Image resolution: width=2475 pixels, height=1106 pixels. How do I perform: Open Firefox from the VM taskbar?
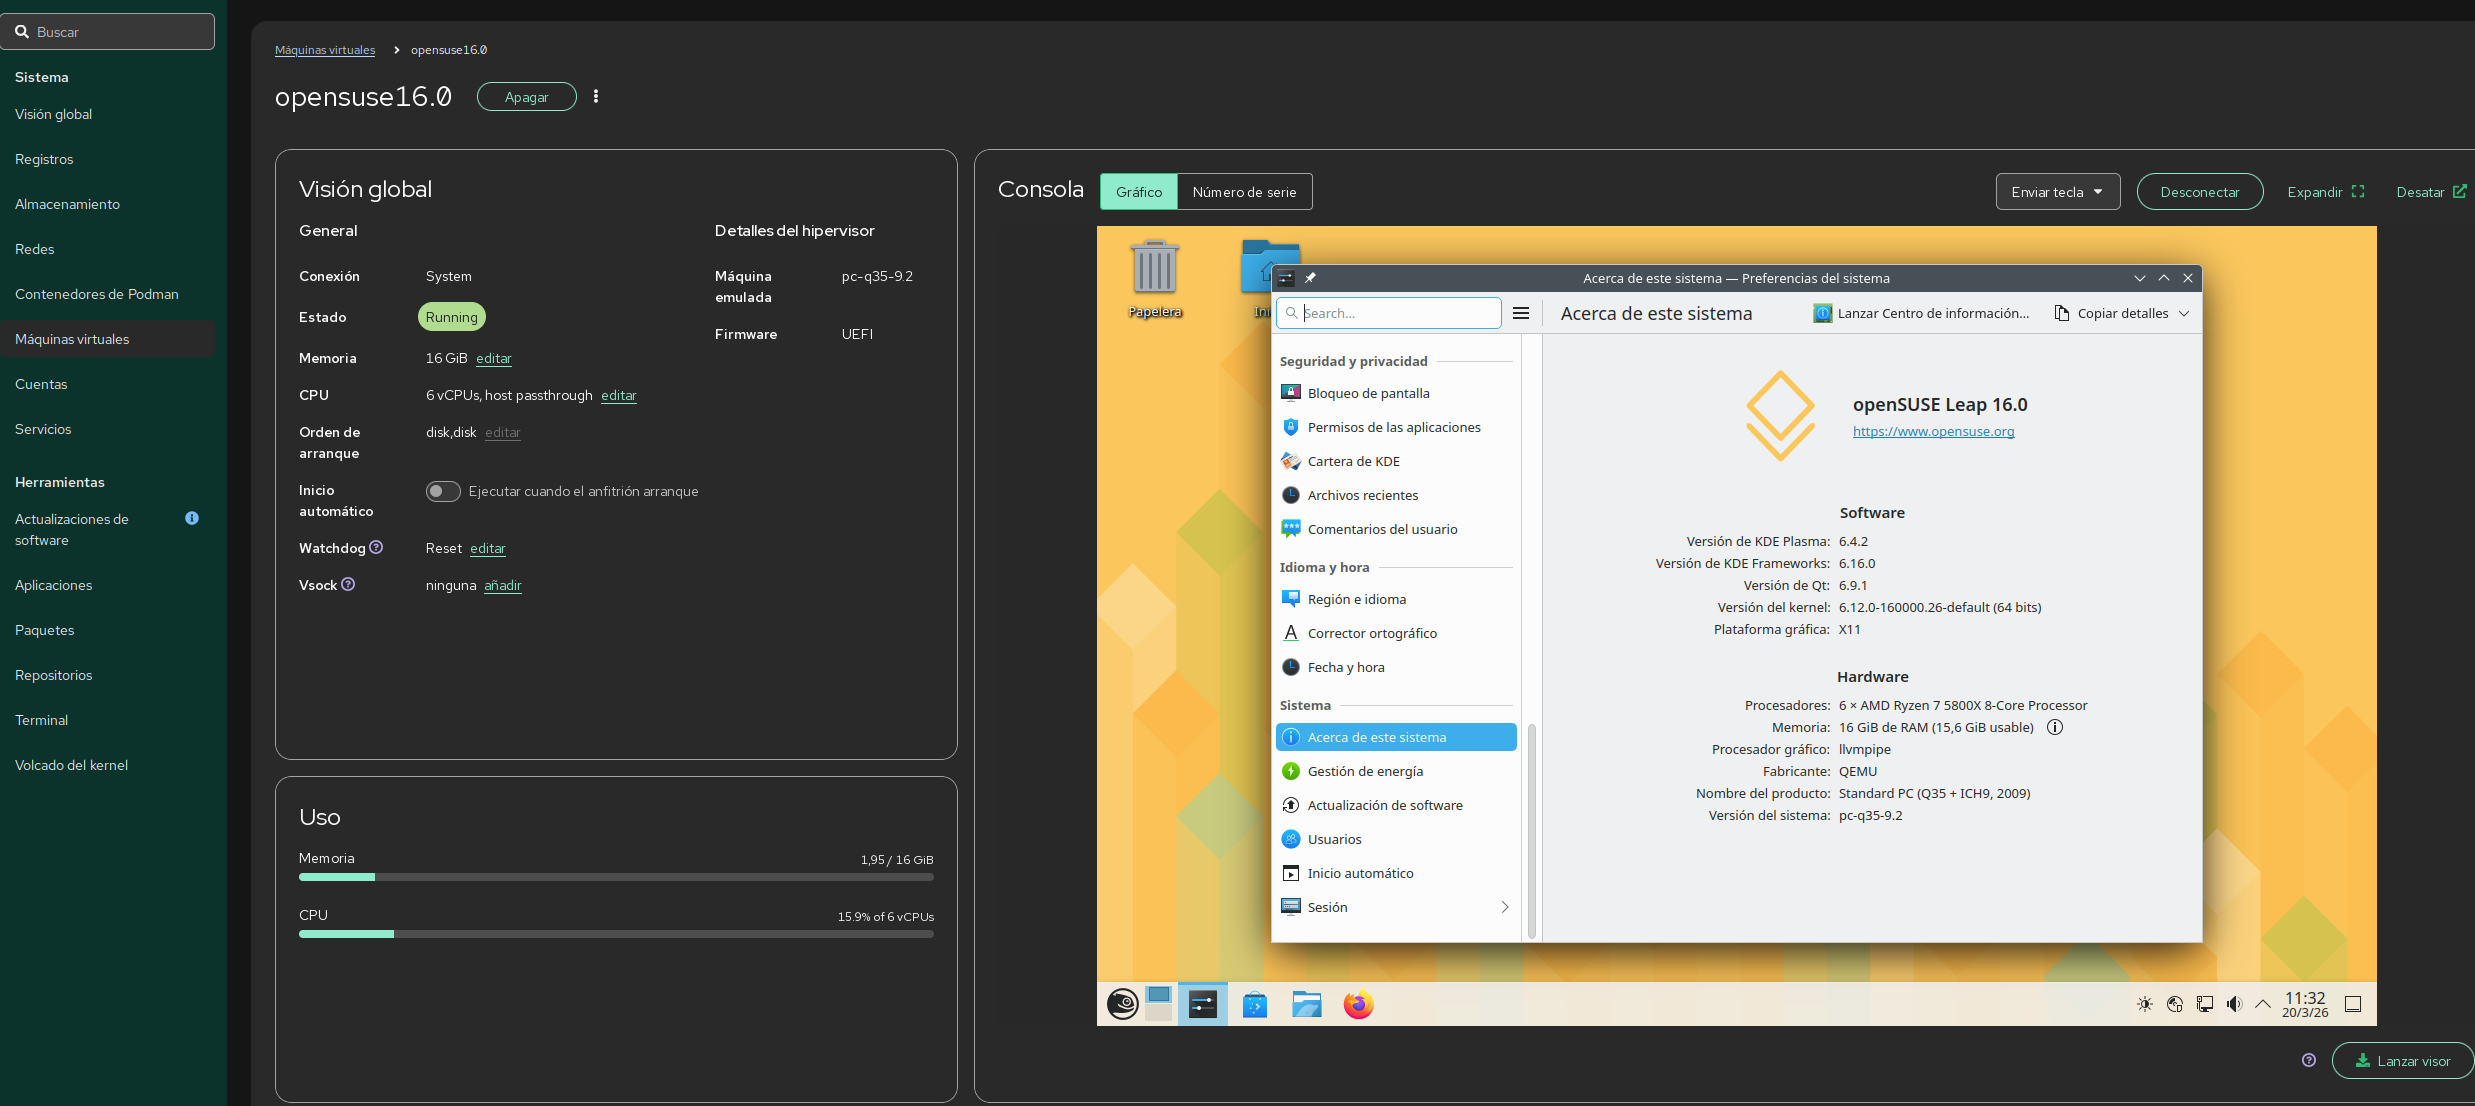point(1358,1004)
